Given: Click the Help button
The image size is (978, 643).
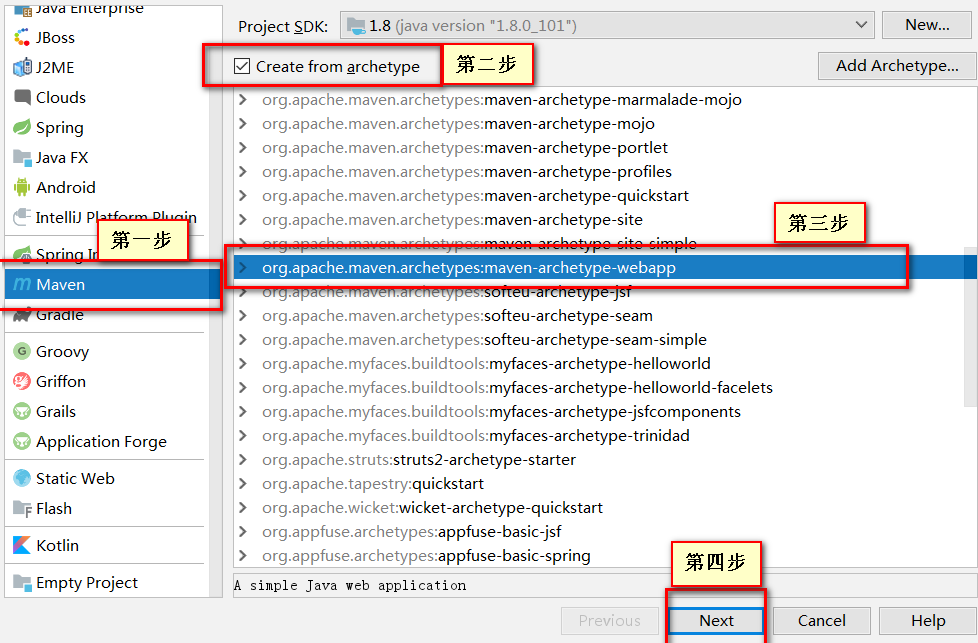Looking at the screenshot, I should [931, 621].
